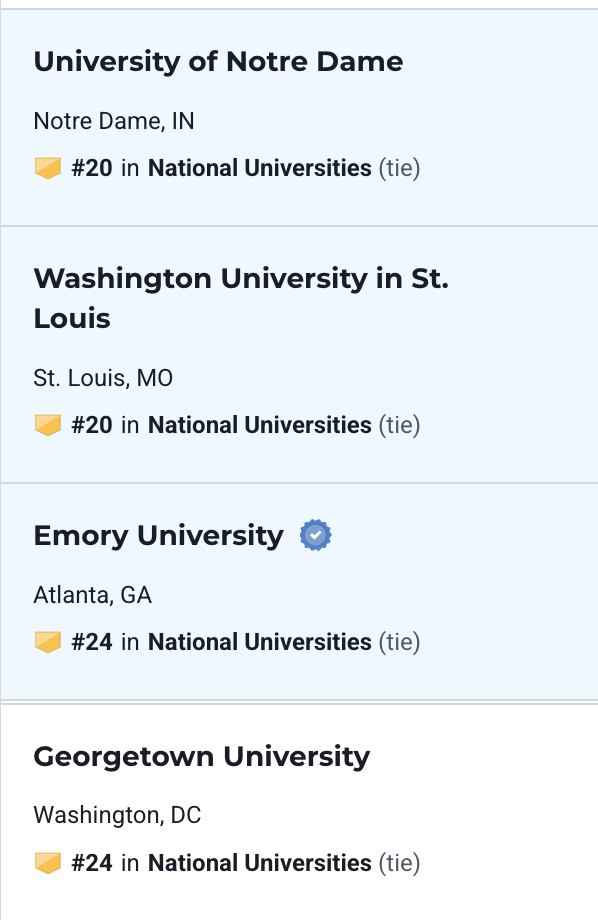Click the (tie) label in Notre Dame's ranking

coord(399,168)
